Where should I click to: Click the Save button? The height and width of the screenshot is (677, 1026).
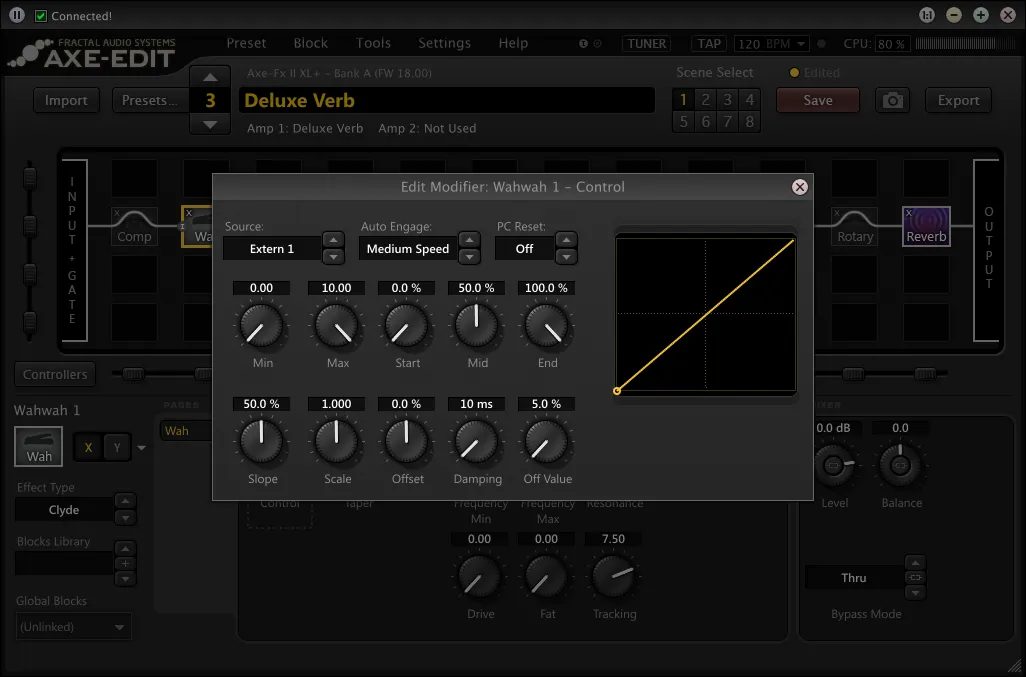pyautogui.click(x=817, y=100)
